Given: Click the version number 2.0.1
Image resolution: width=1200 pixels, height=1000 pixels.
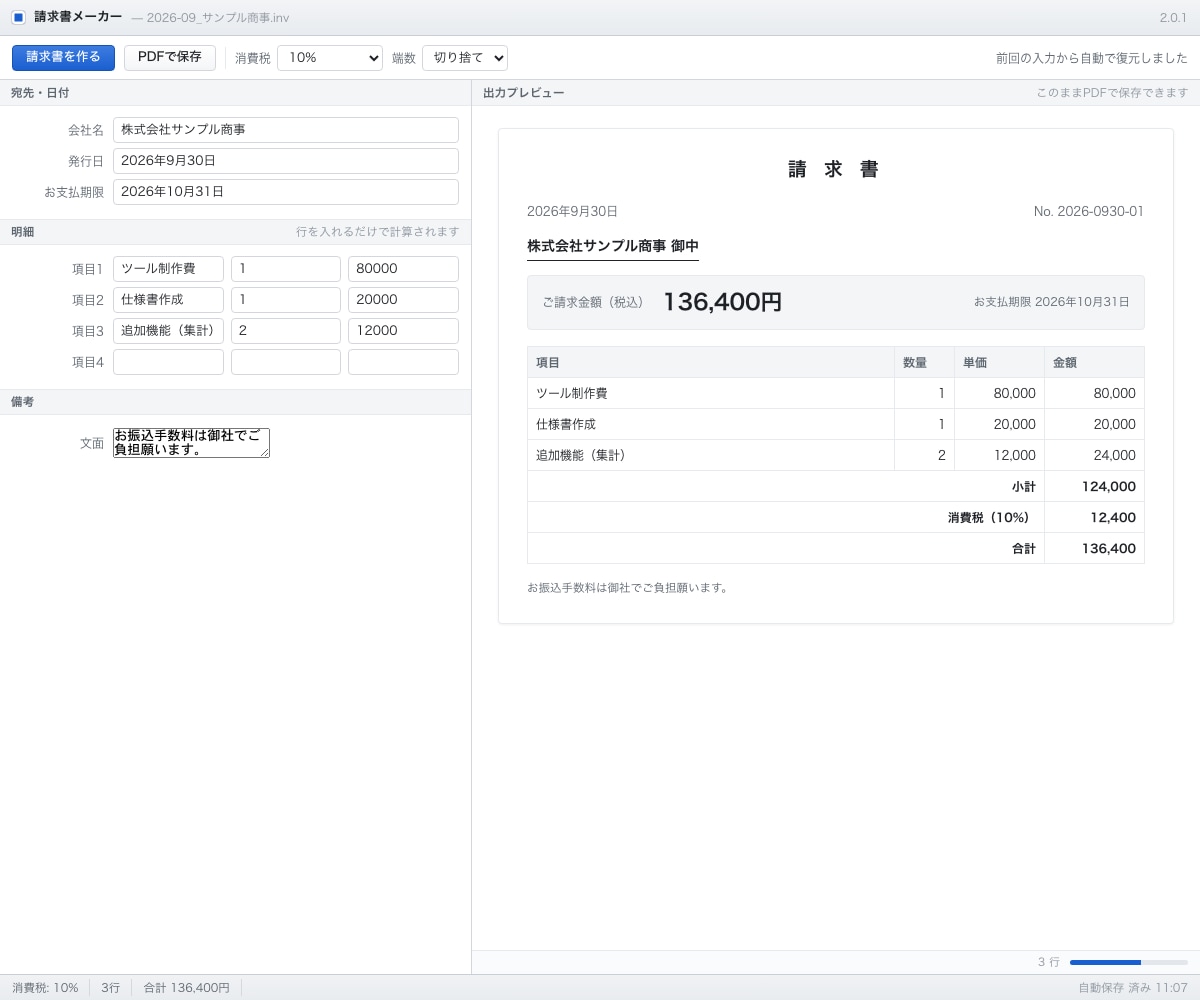Looking at the screenshot, I should pos(1173,18).
